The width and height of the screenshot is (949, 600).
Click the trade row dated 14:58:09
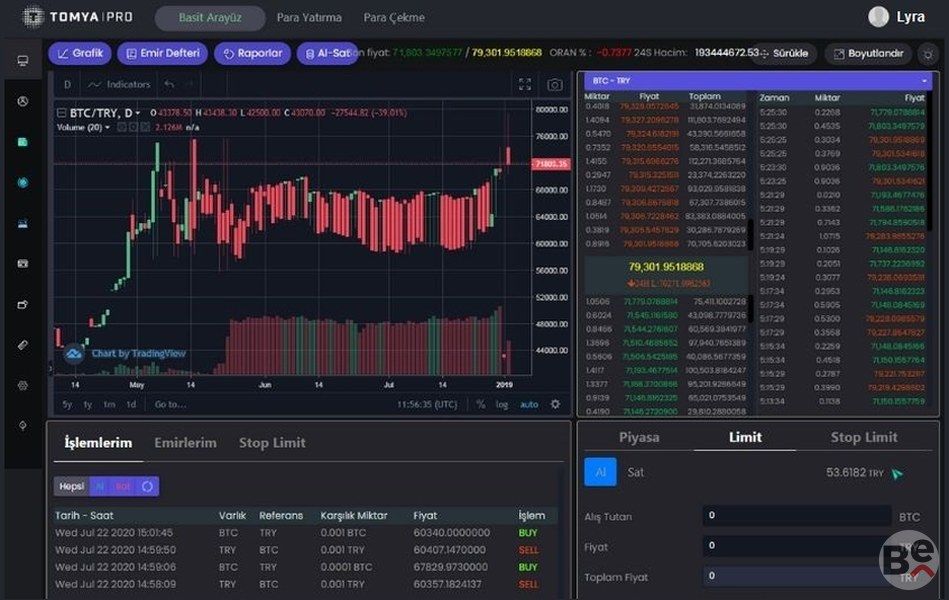304,584
